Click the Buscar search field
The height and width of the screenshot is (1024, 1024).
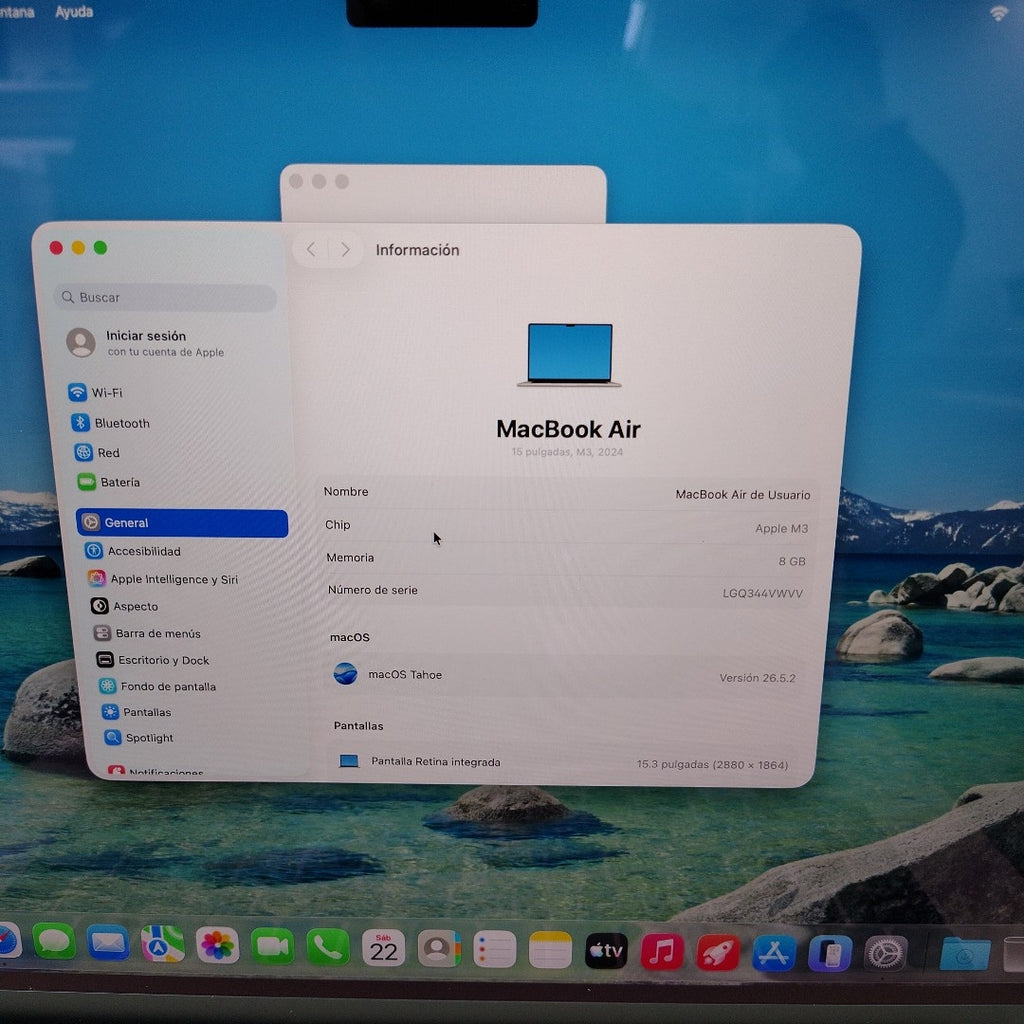pyautogui.click(x=165, y=297)
